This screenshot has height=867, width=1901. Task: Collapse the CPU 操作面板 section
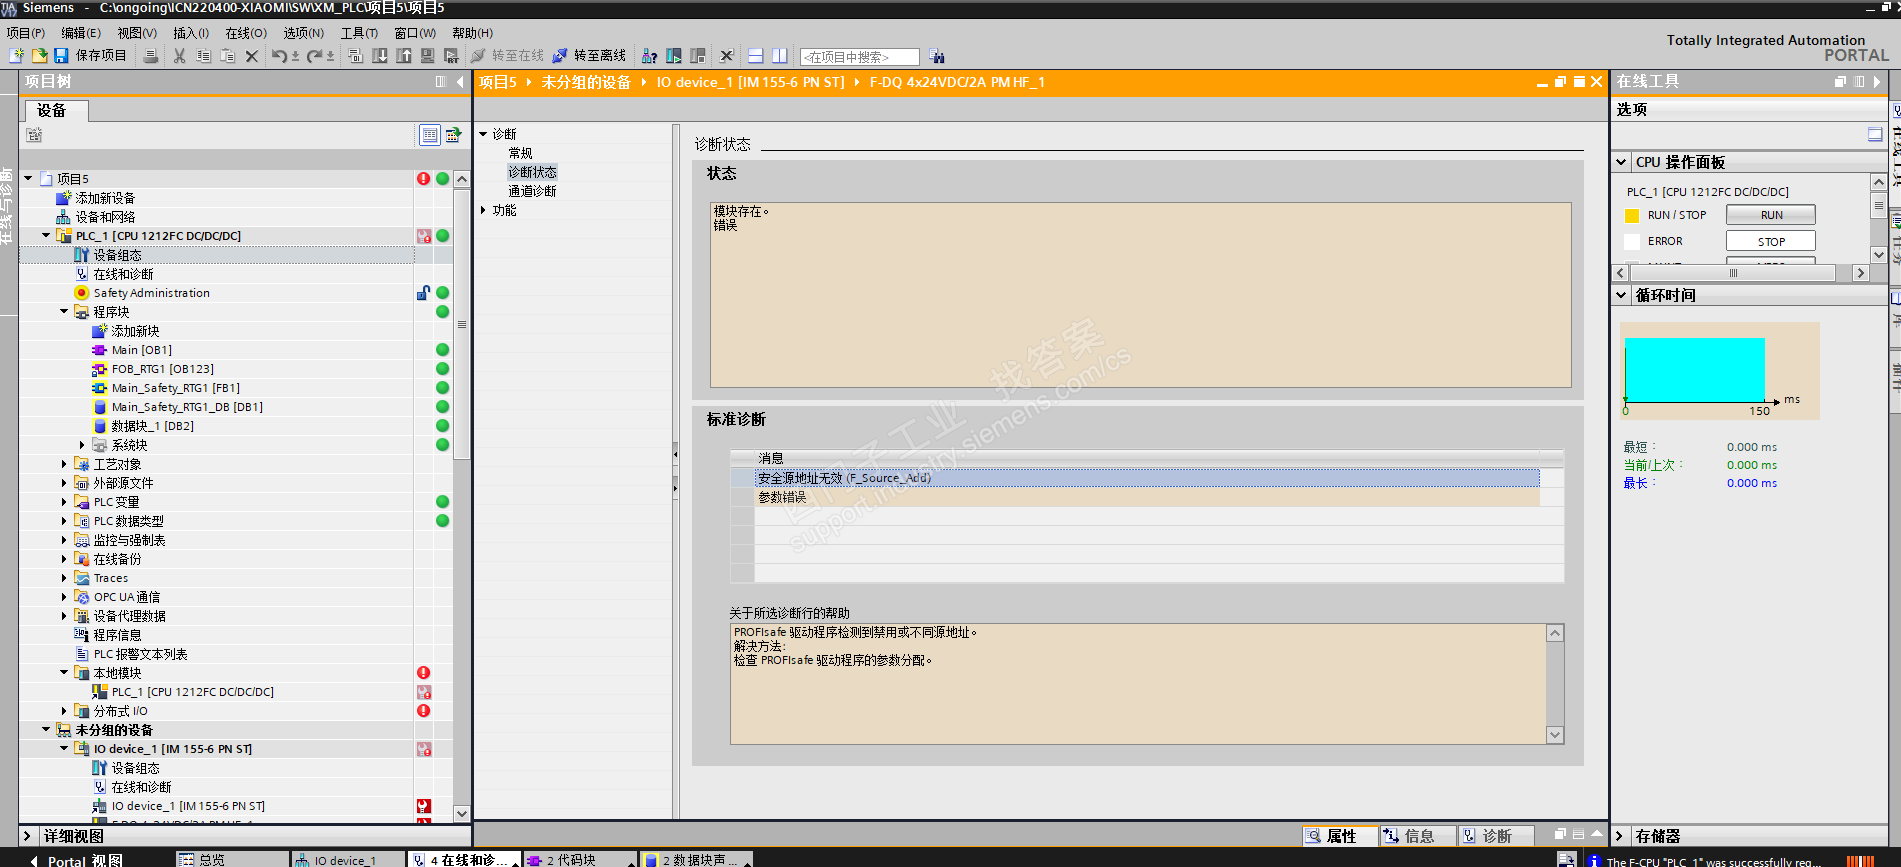tap(1621, 162)
